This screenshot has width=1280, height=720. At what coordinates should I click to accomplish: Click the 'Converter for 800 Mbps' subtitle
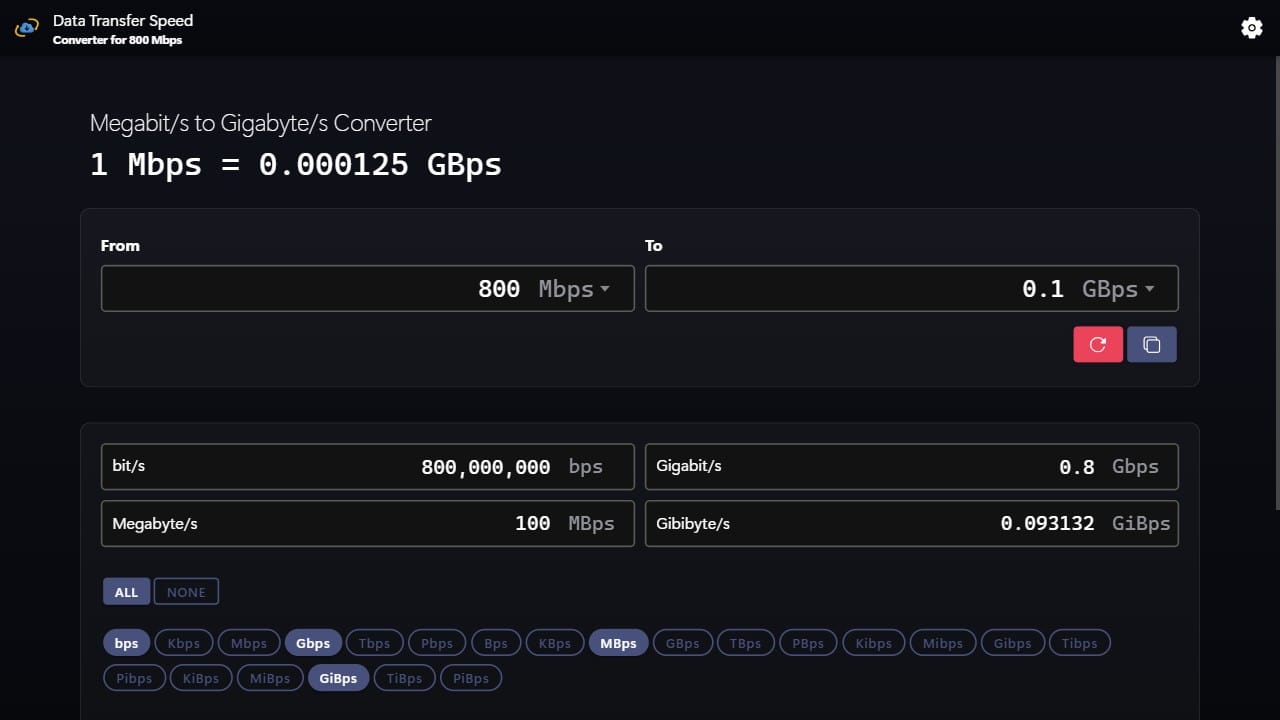tap(118, 40)
